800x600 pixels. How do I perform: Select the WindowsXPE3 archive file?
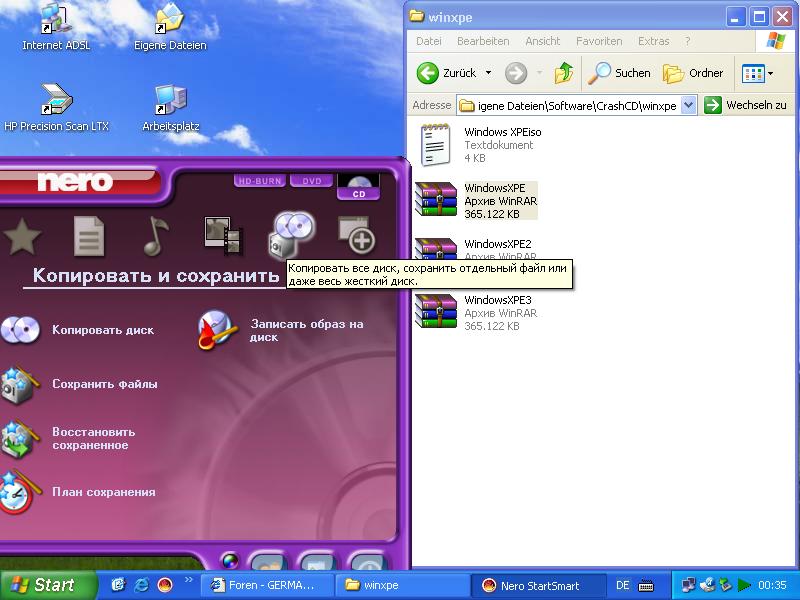pos(476,313)
